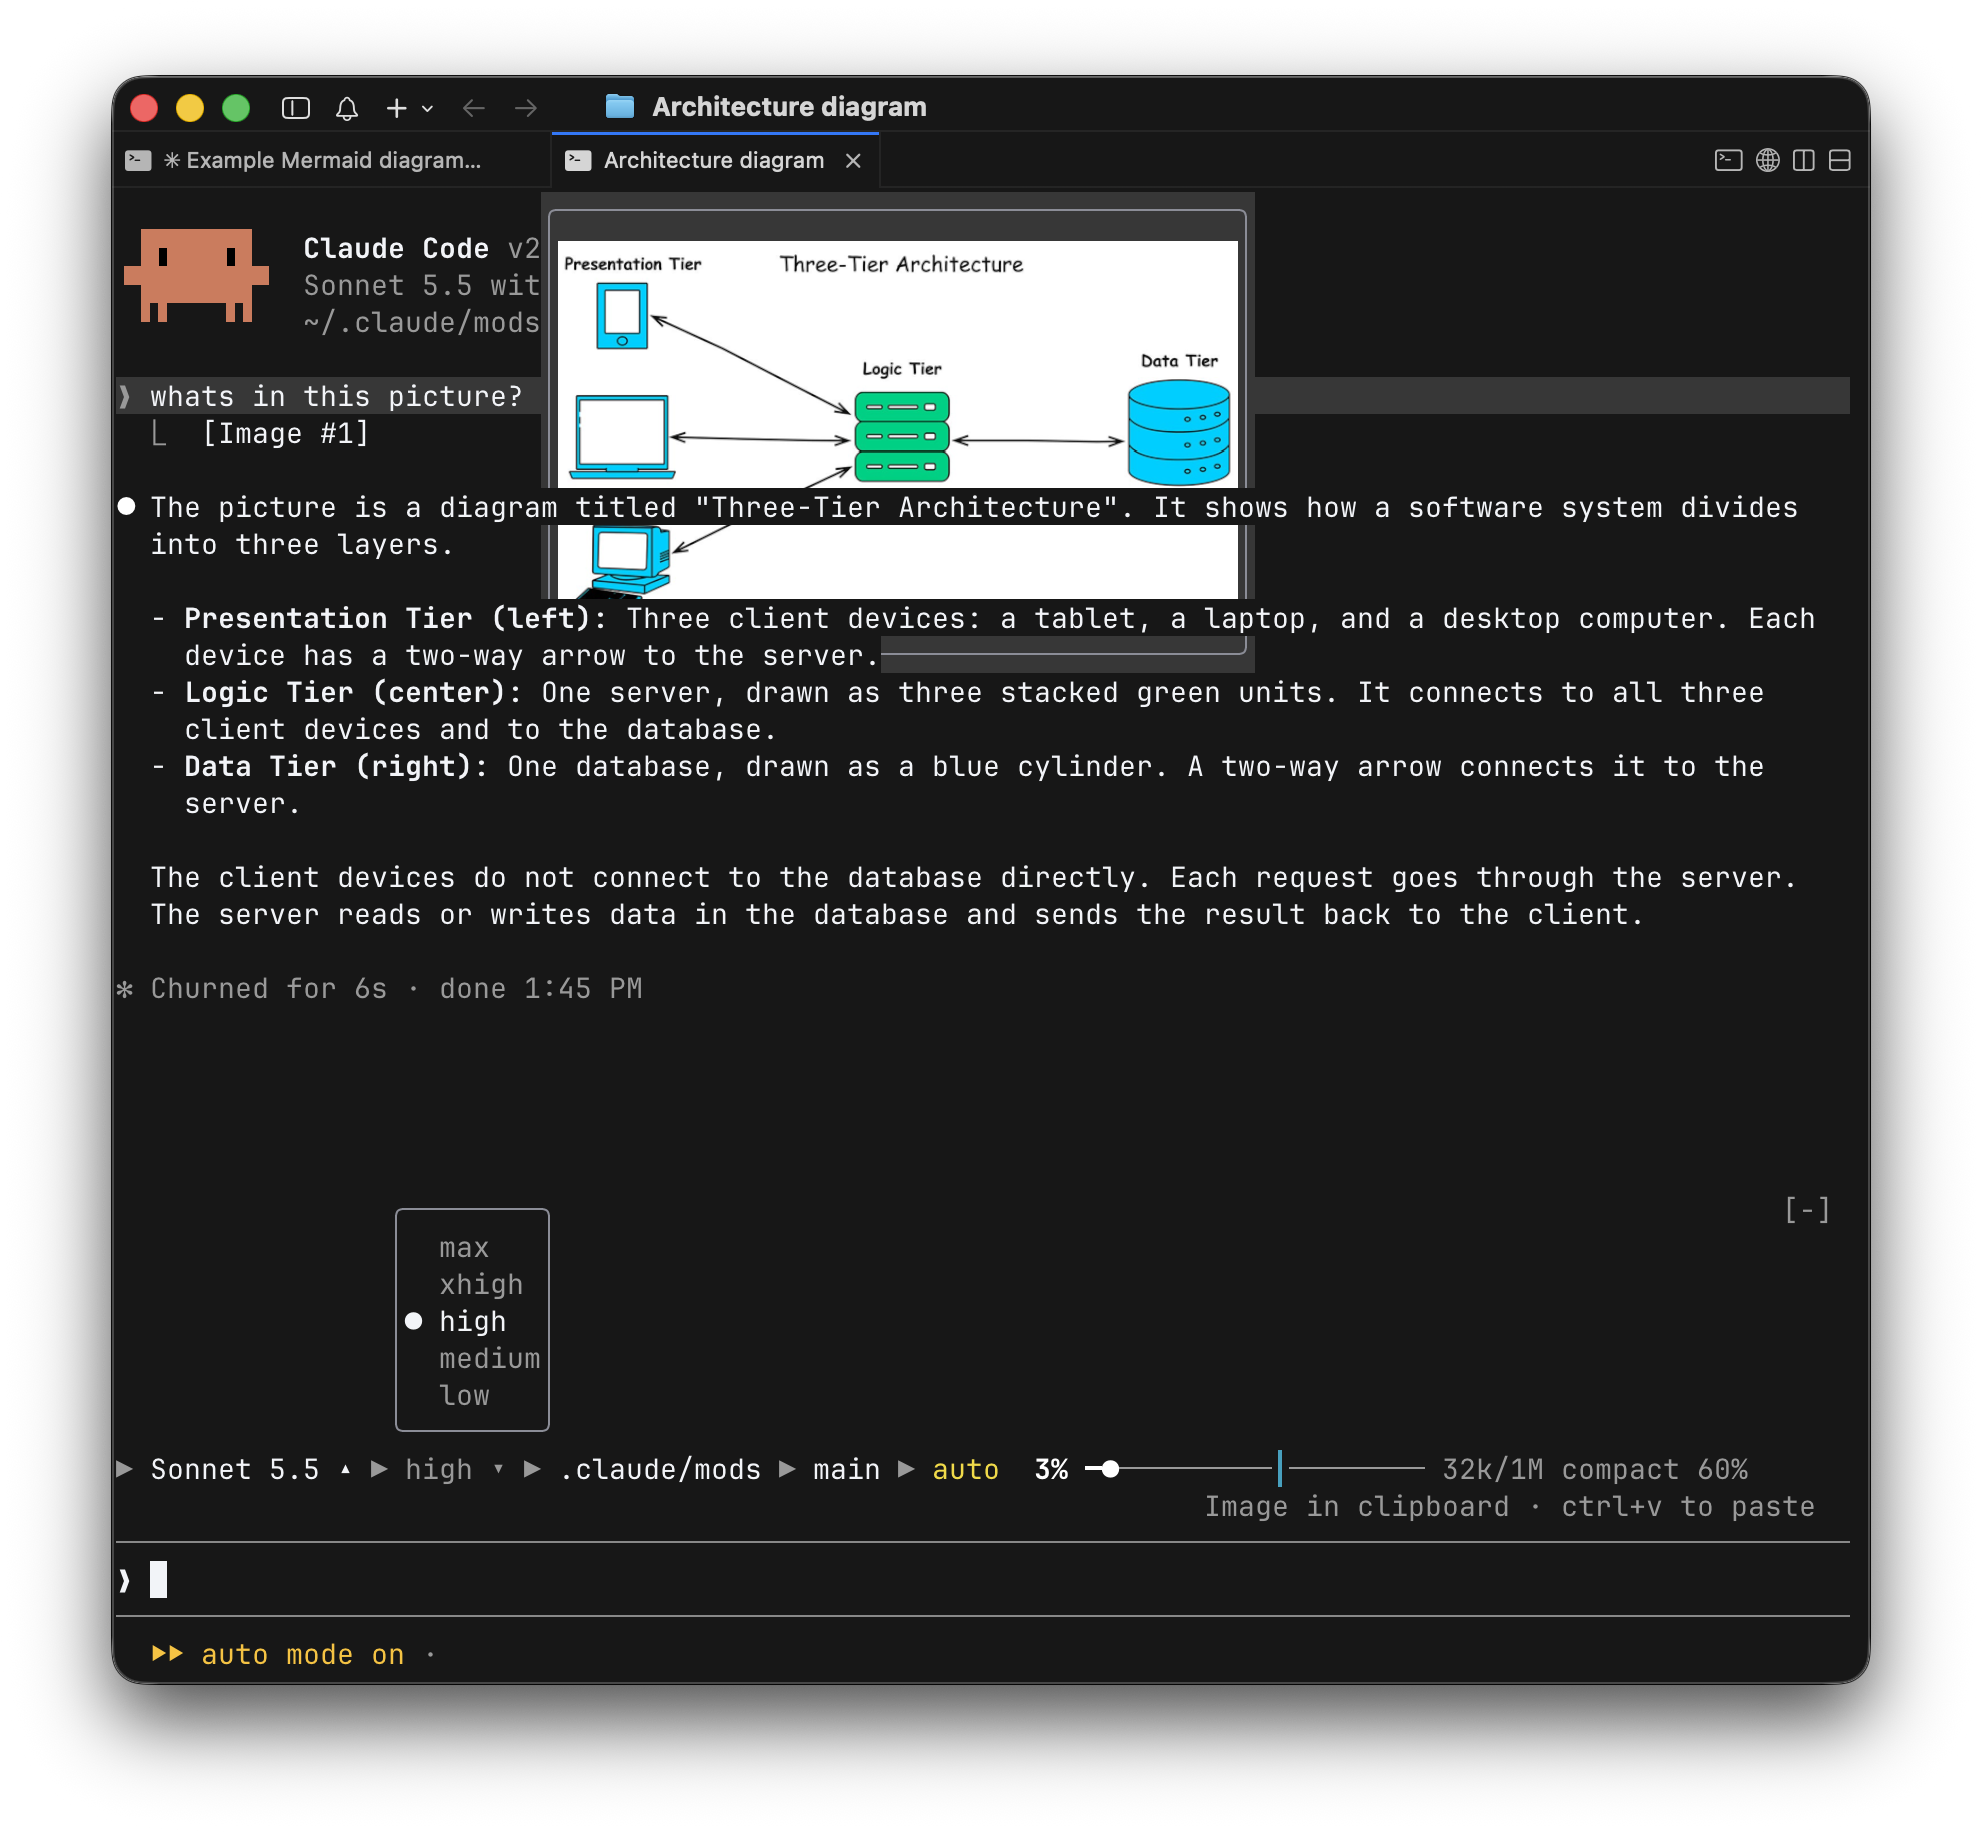1982x1832 pixels.
Task: Select high effort level
Action: [472, 1322]
